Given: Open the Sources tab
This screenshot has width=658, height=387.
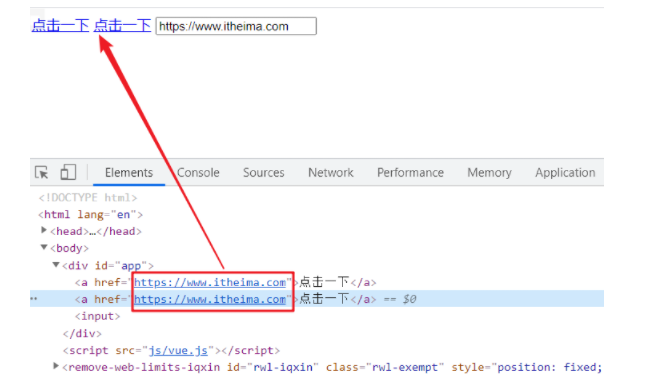Looking at the screenshot, I should 264,173.
